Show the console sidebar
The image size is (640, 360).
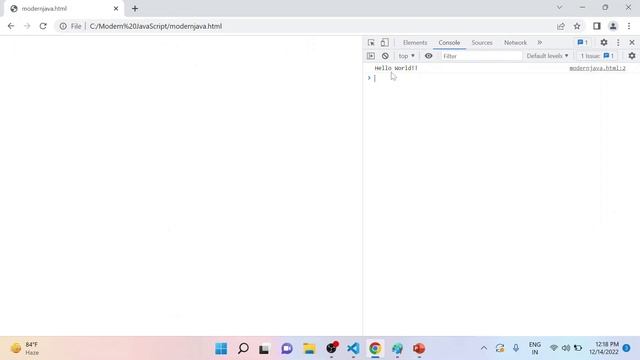pos(371,56)
